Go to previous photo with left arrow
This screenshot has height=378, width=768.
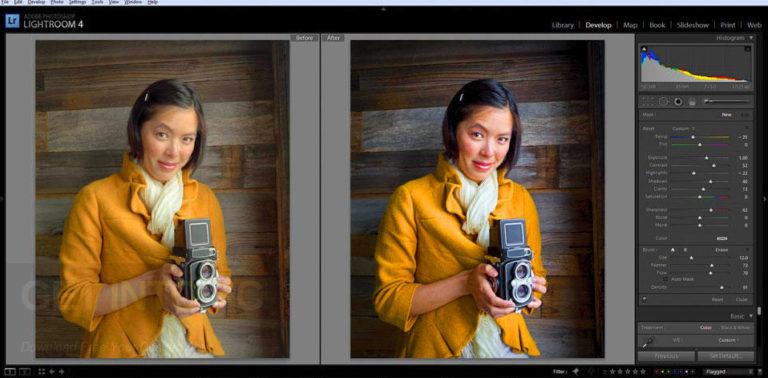(x=52, y=372)
